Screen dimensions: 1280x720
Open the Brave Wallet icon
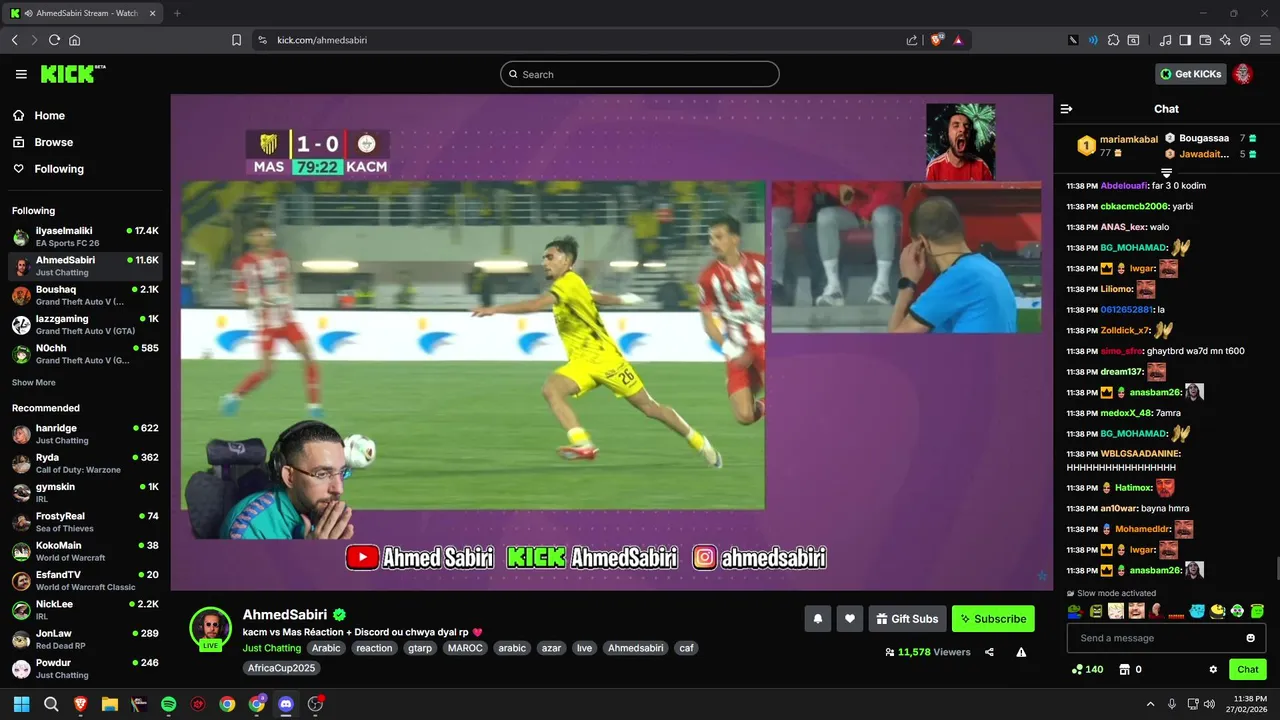click(x=1205, y=40)
